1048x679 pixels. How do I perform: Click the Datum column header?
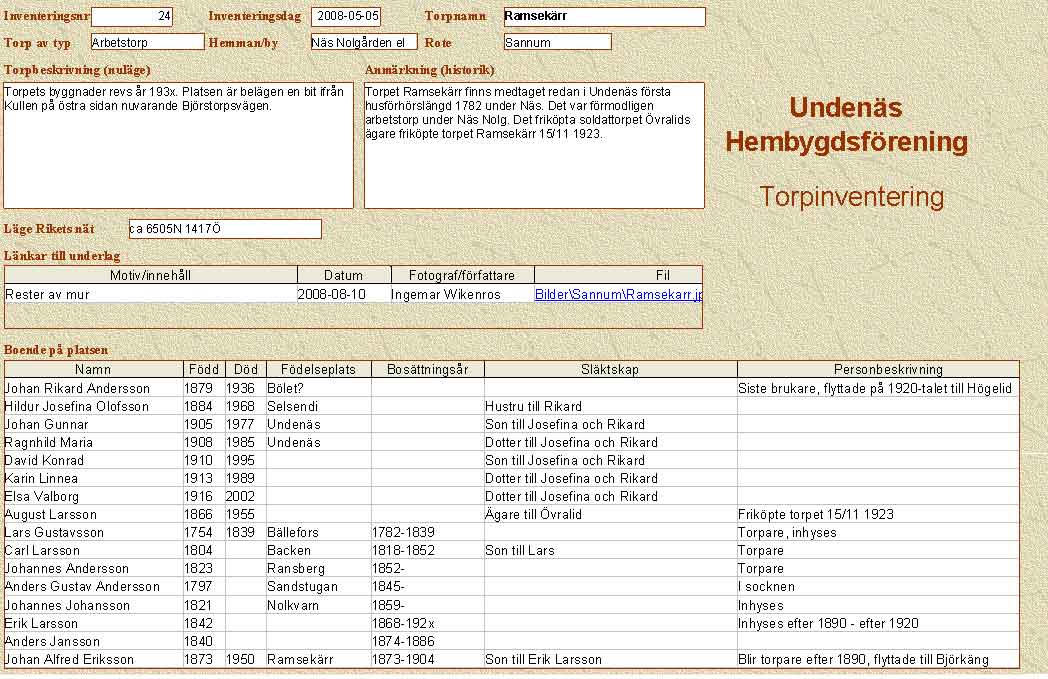[343, 275]
